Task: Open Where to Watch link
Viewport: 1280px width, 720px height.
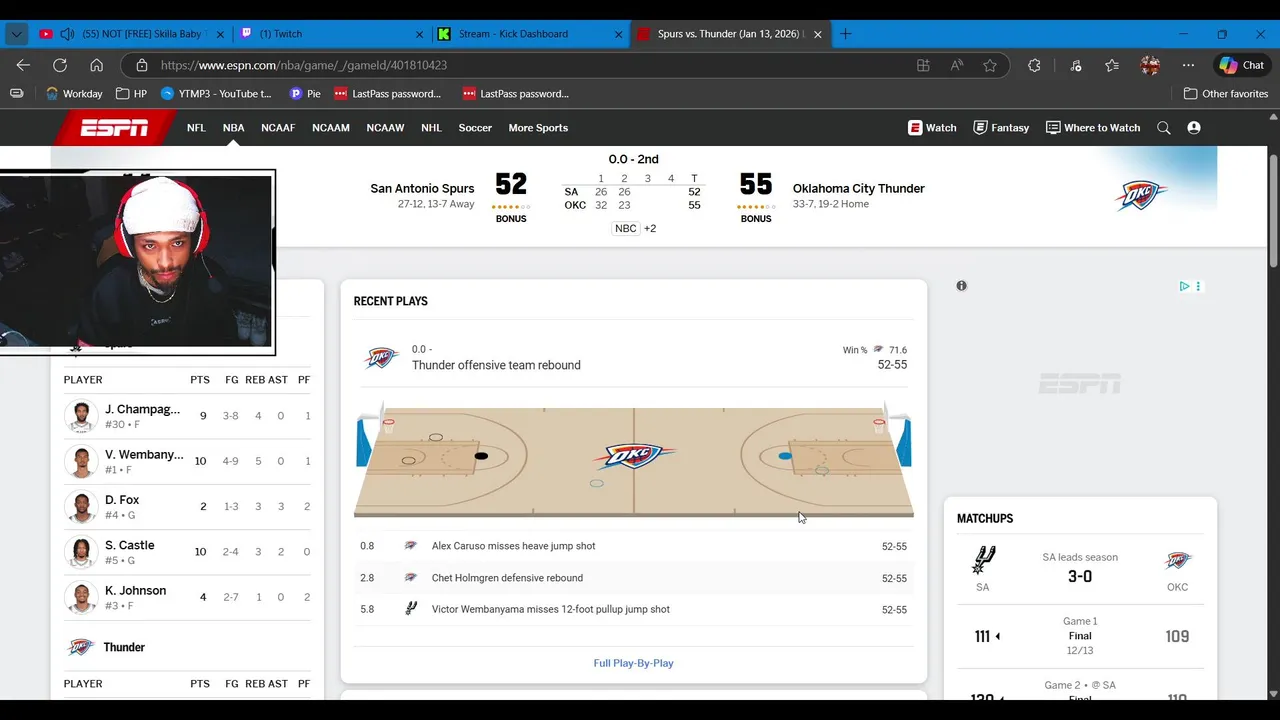Action: tap(1093, 128)
